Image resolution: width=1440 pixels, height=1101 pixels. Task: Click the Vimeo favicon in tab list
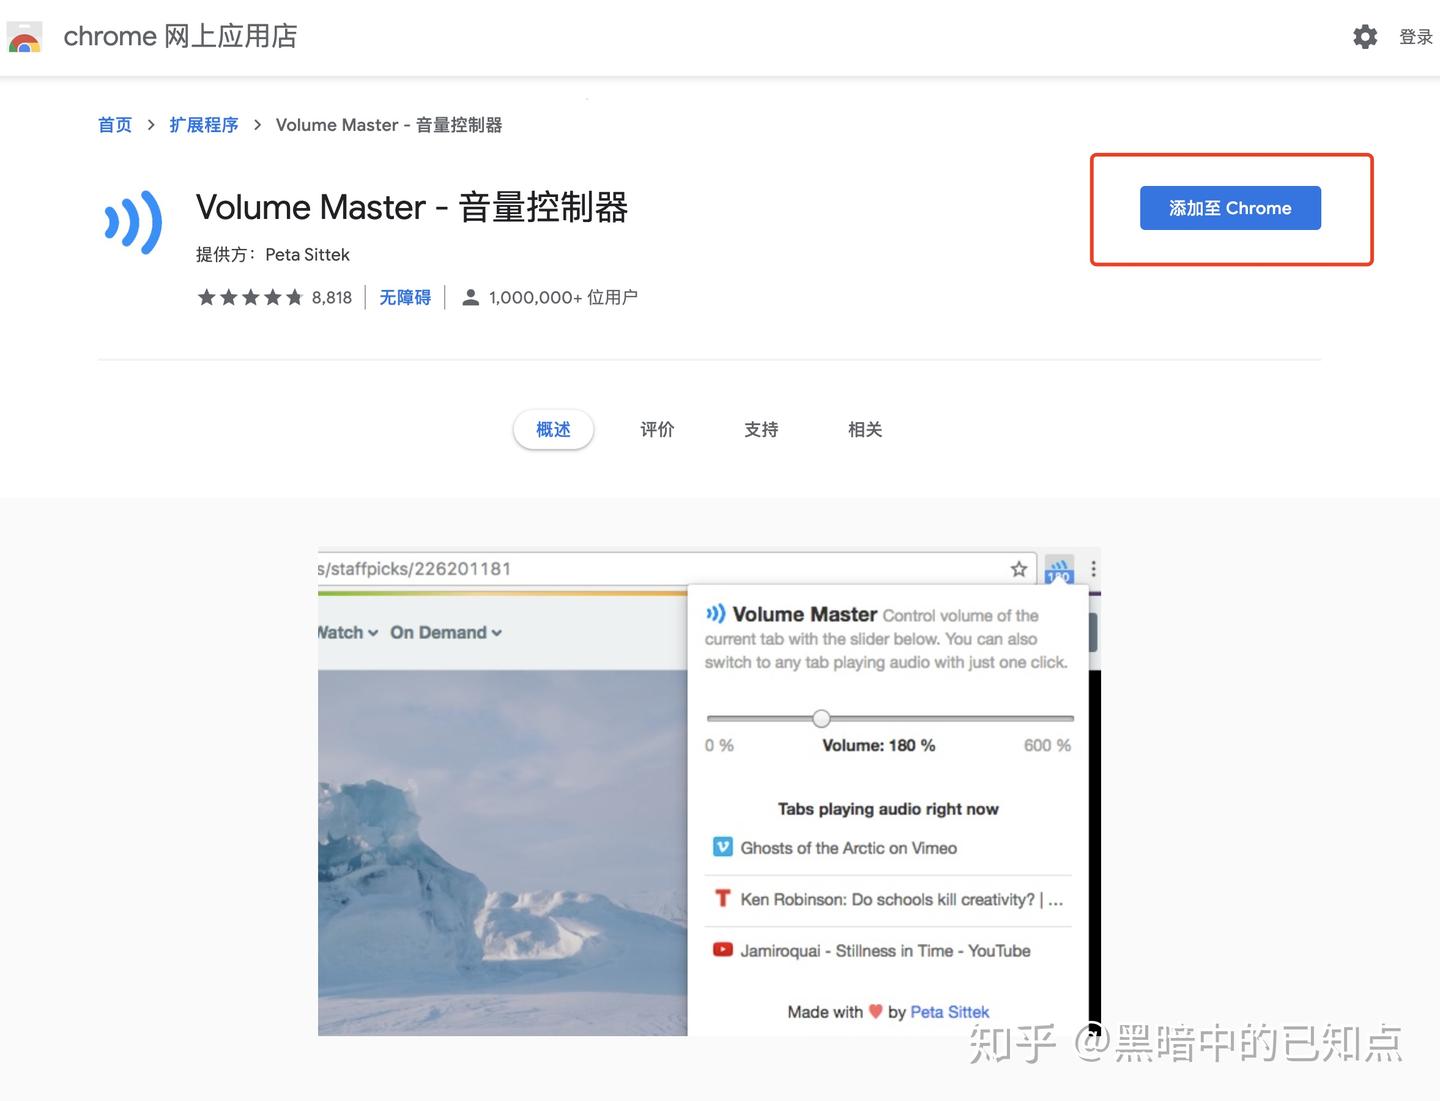click(x=722, y=847)
